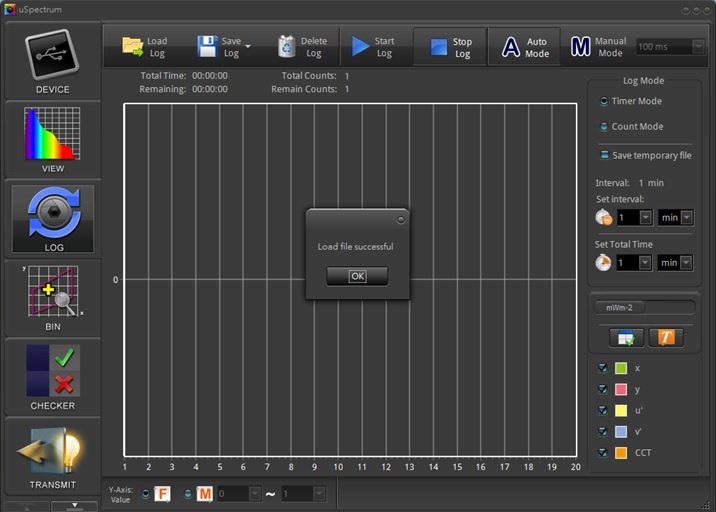The height and width of the screenshot is (512, 716).
Task: Click the Interval 1 min text
Action: 629,183
